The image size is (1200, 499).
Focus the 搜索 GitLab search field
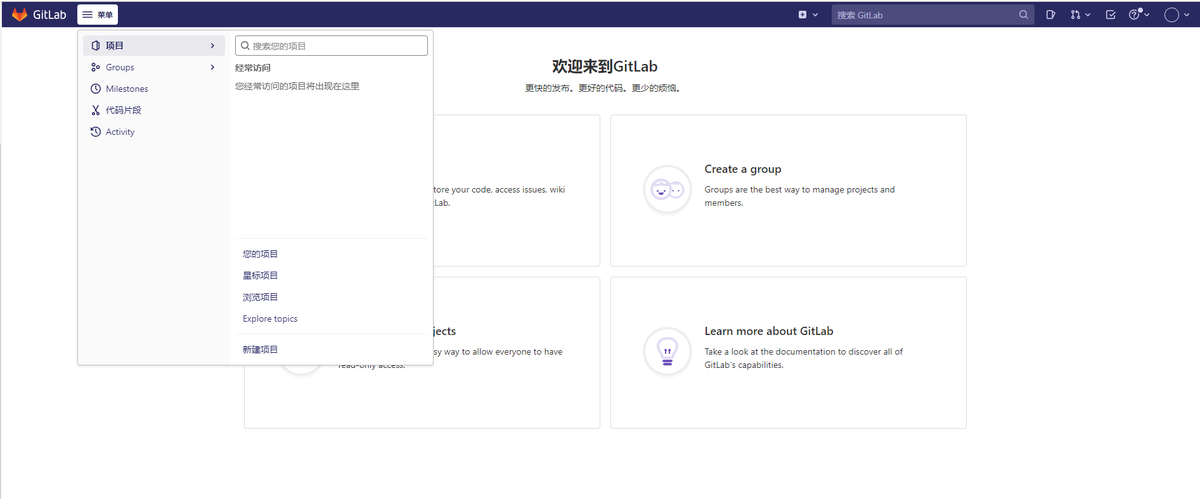(932, 15)
